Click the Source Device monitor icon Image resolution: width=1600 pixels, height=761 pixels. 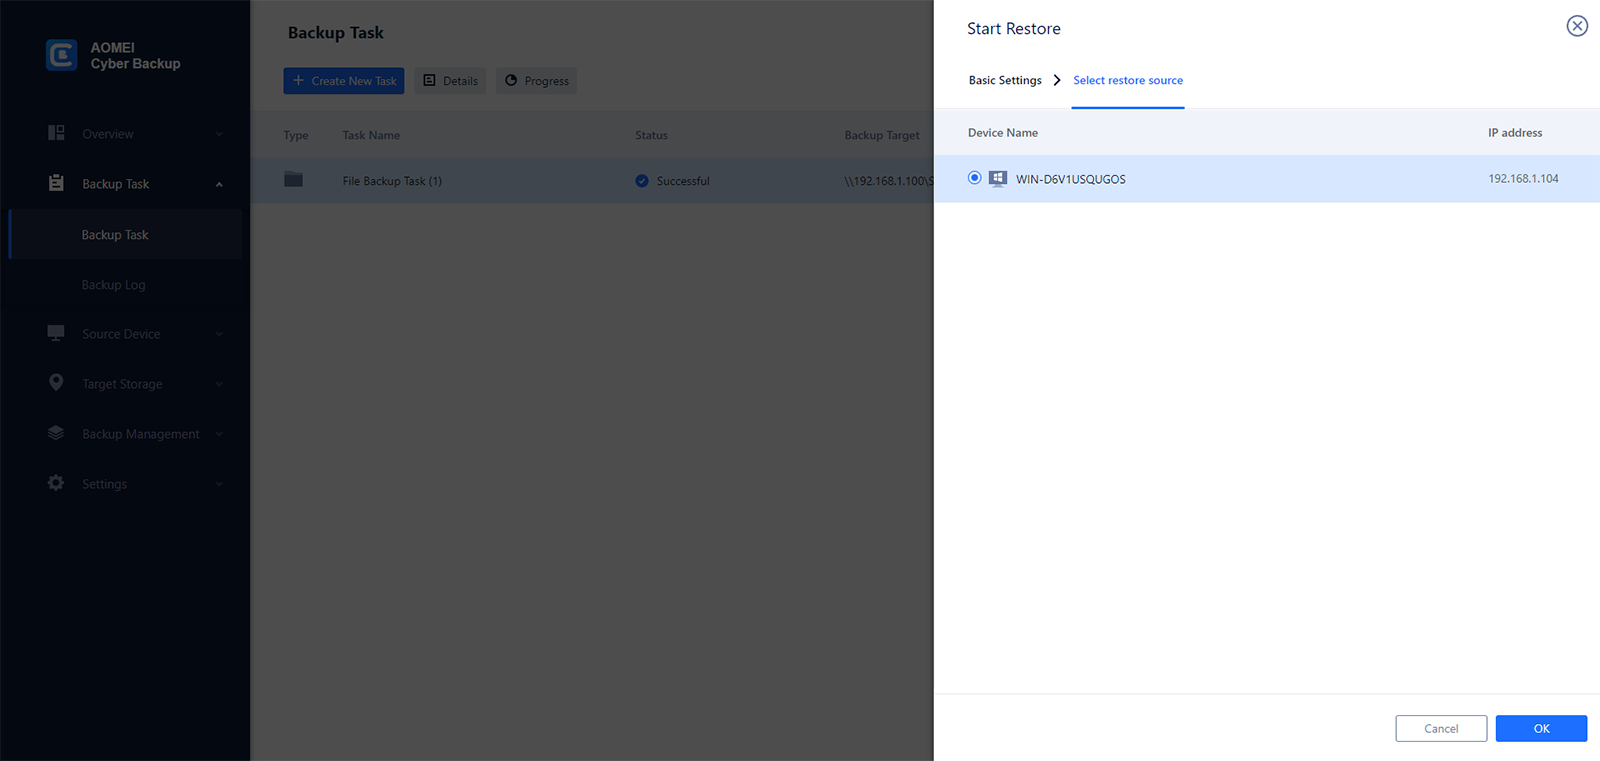tap(56, 333)
